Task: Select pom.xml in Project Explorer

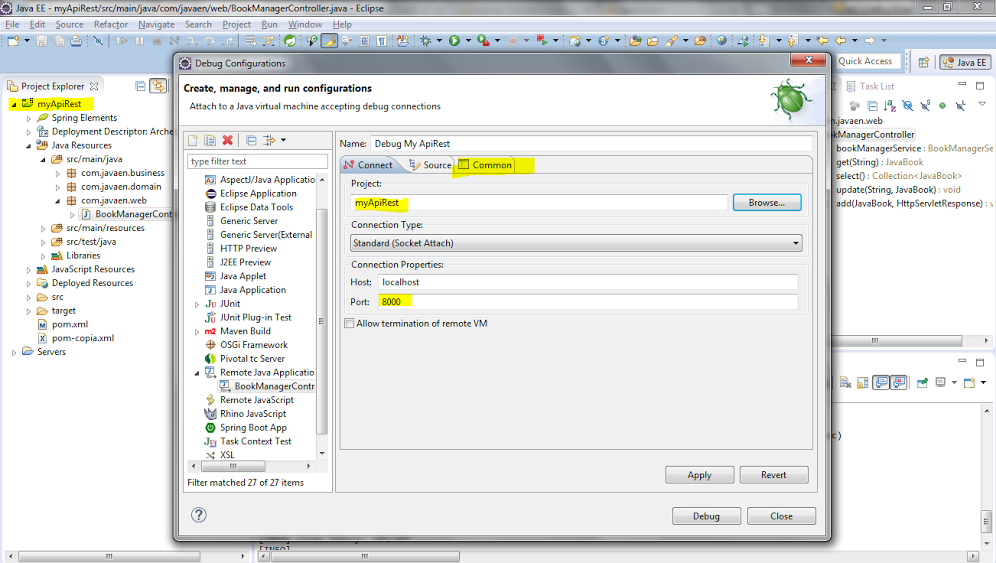Action: point(62,325)
